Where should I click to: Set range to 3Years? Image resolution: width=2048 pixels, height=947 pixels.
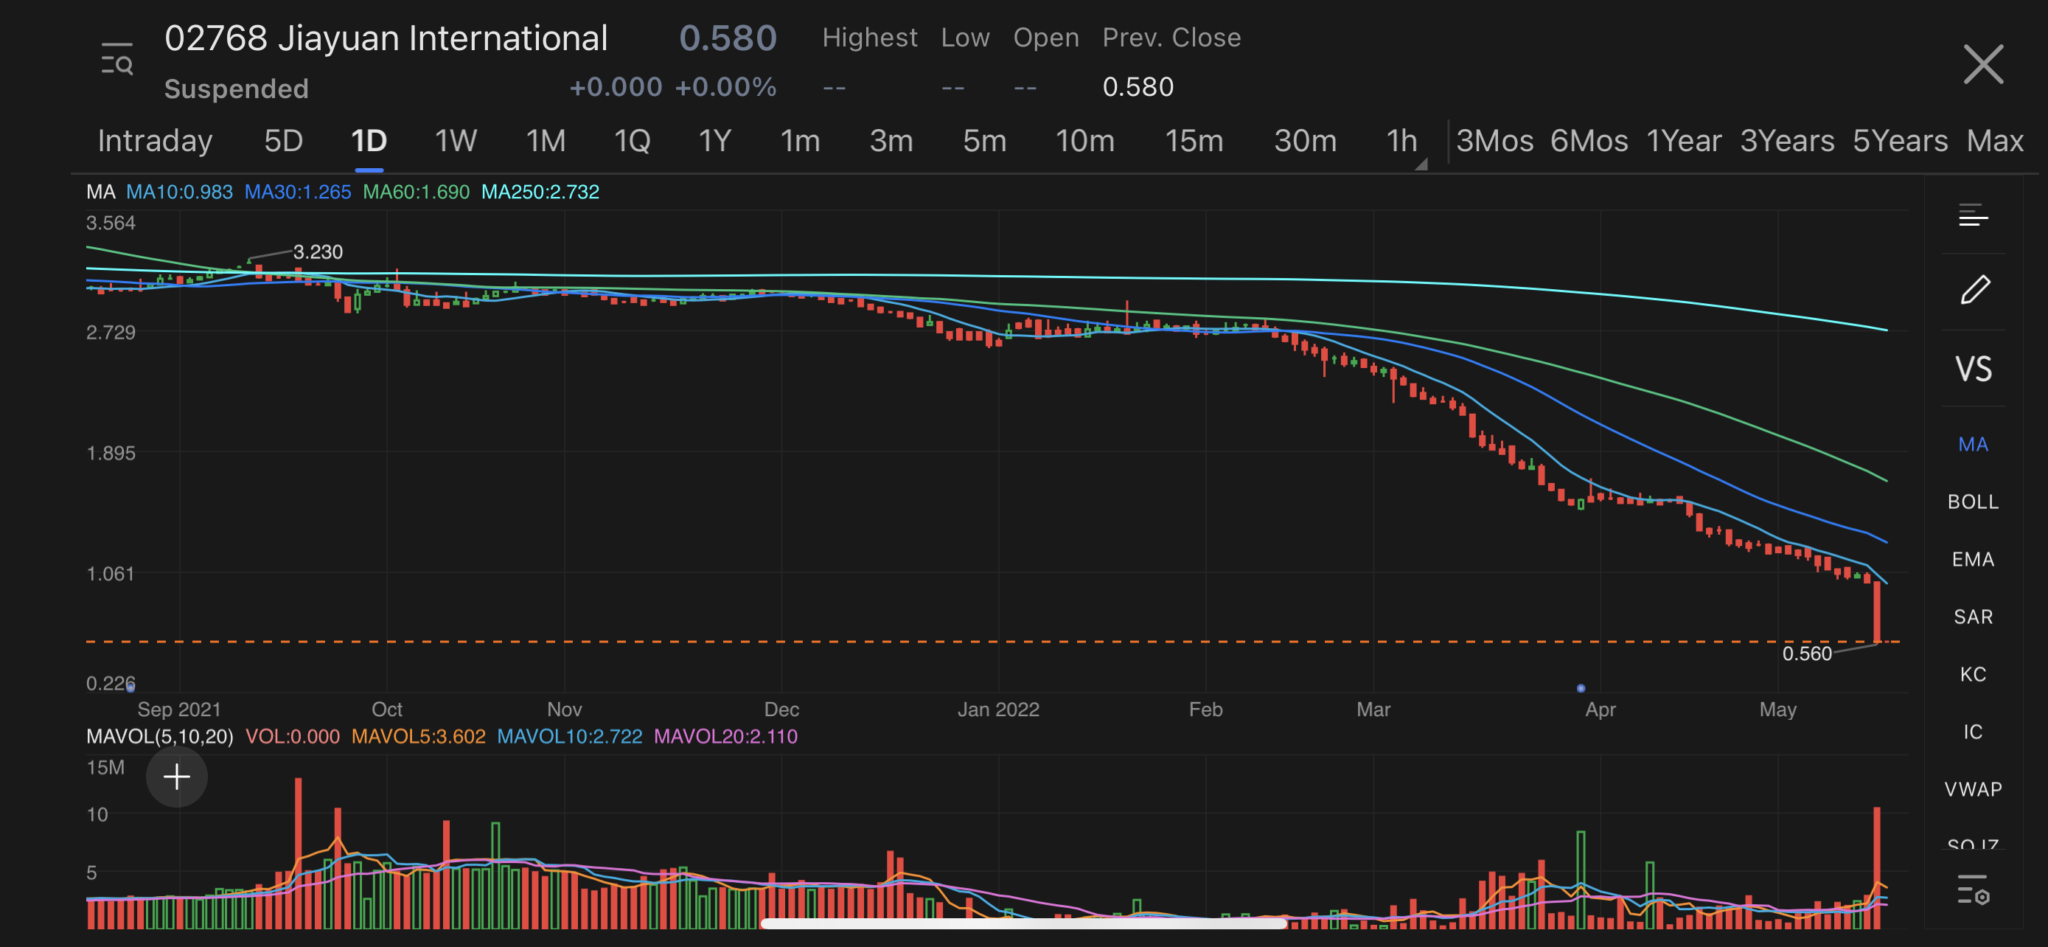(1787, 141)
